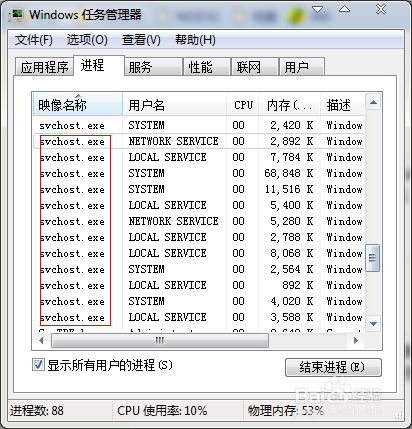Click the horizontal scrollbar thumb

160,341
